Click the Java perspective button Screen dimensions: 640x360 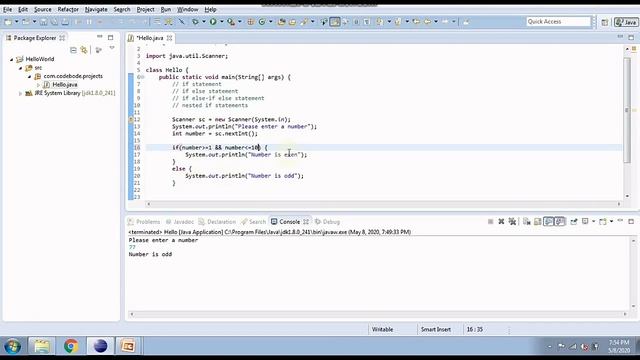click(x=626, y=22)
